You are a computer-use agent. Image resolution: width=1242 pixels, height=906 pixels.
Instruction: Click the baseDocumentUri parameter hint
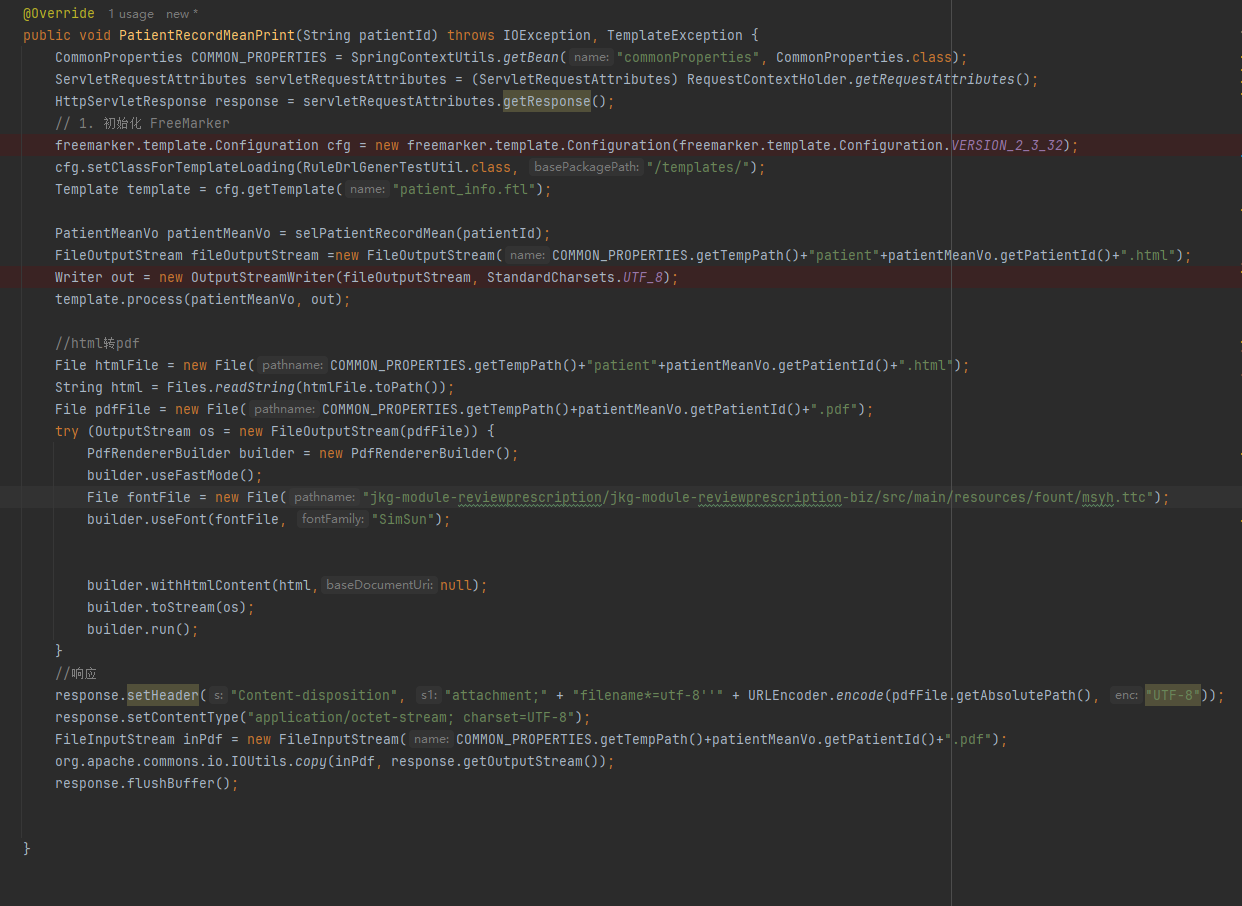[379, 585]
